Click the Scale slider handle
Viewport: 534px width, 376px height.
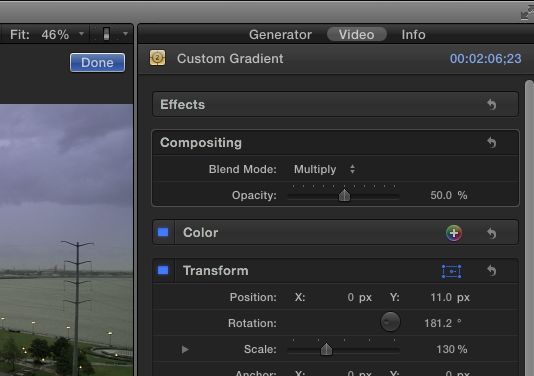(x=326, y=349)
